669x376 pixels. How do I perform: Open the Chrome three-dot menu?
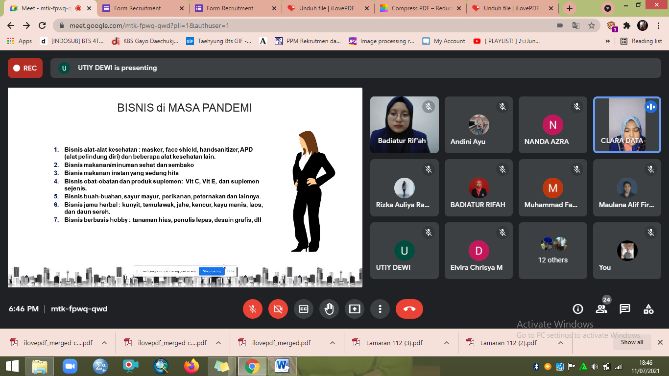tap(658, 26)
